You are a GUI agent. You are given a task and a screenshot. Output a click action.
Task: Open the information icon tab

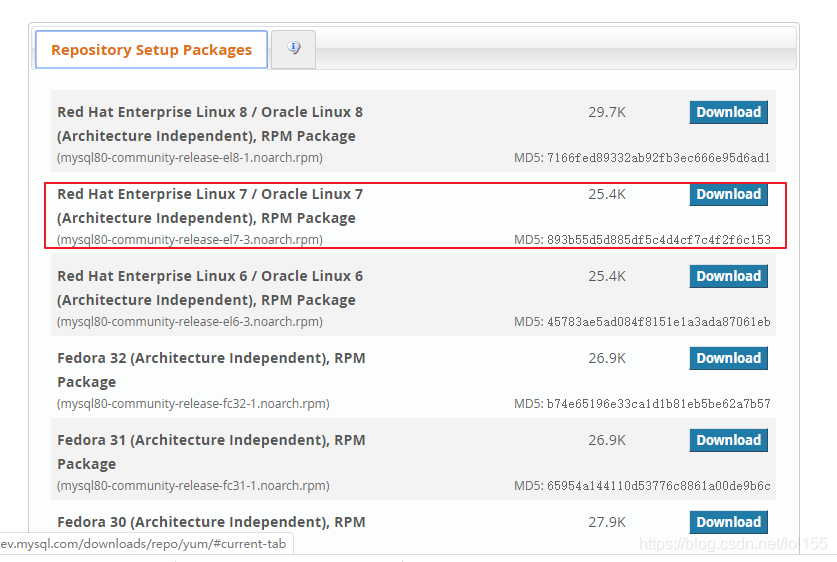click(294, 50)
